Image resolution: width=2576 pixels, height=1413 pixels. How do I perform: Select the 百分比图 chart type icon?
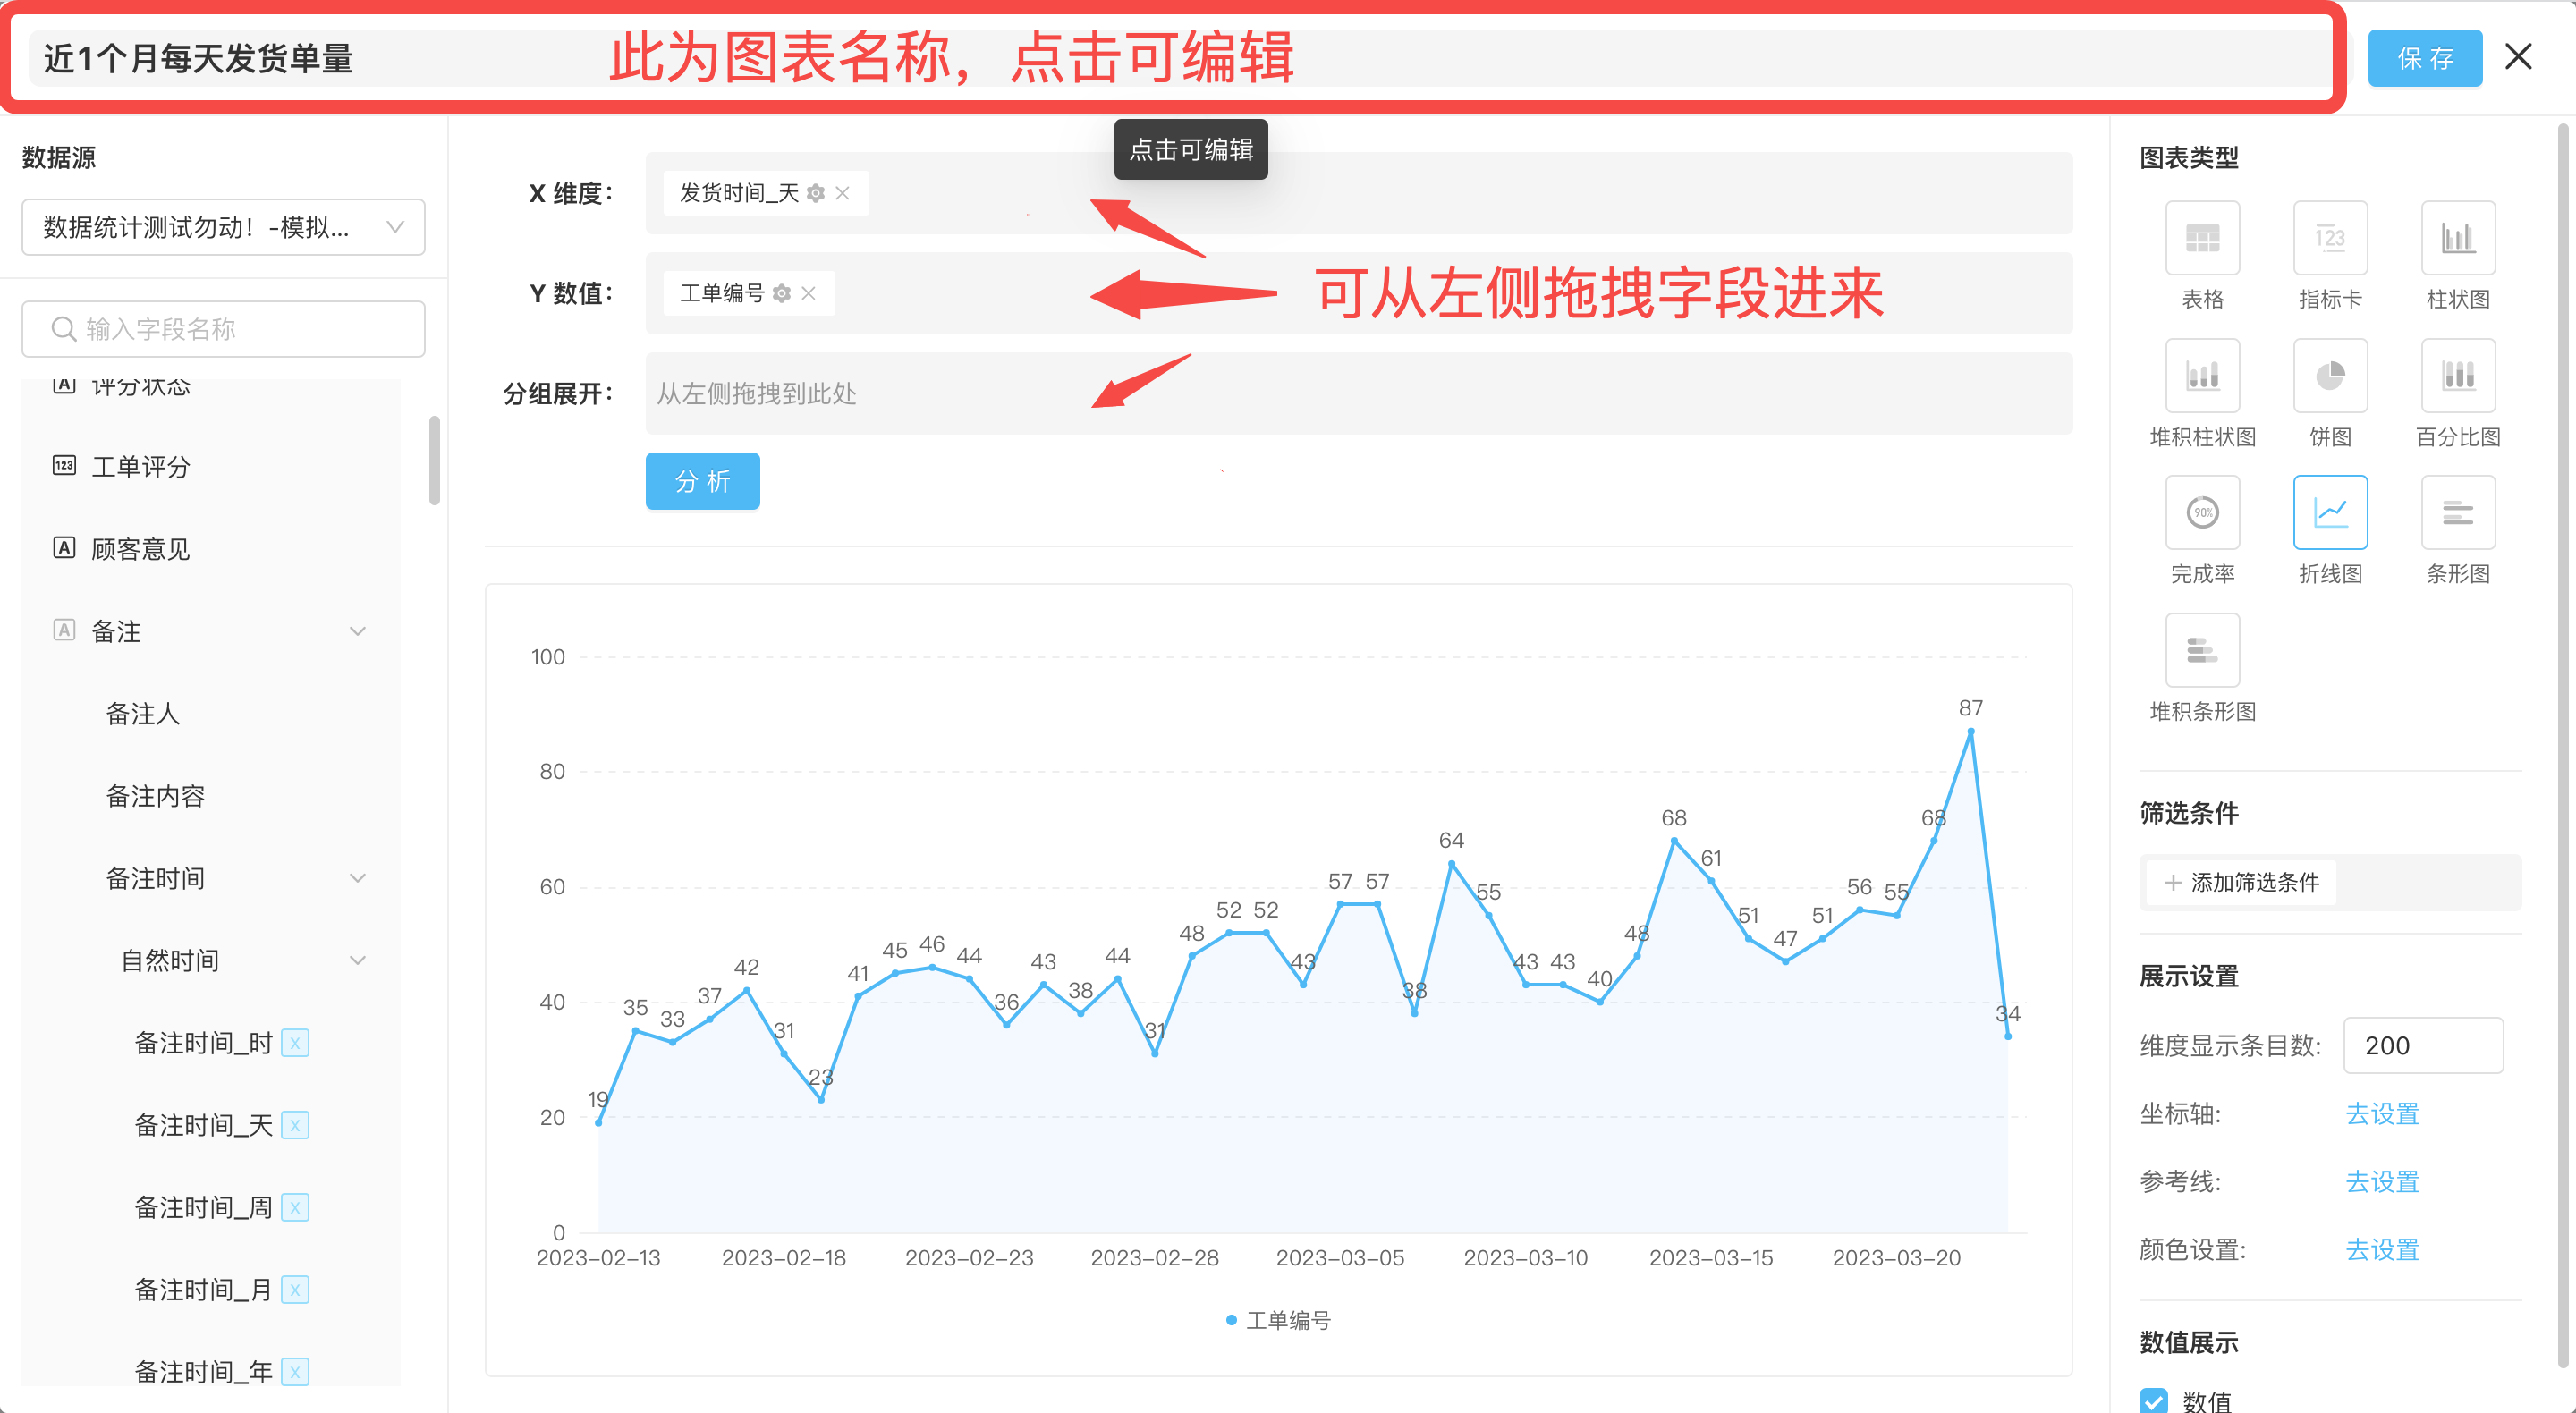tap(2458, 375)
